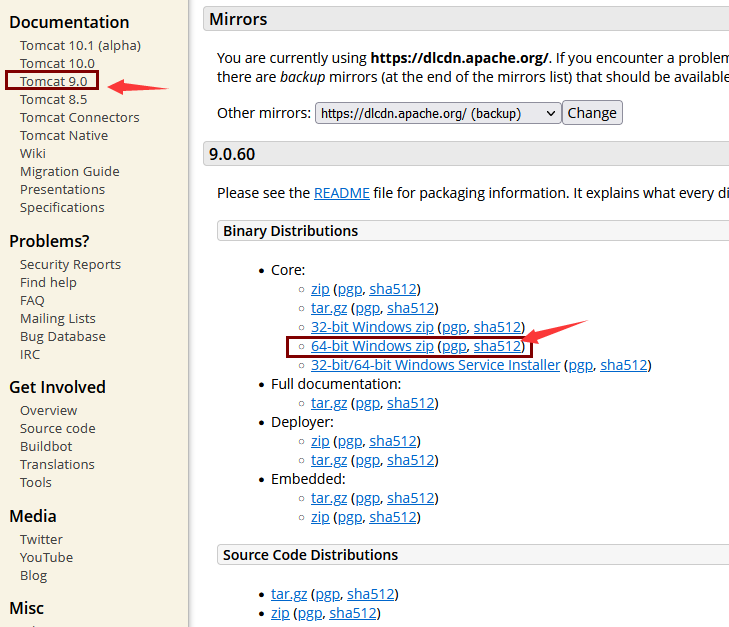Screen dimensions: 729x627
Task: Click the Change mirror button
Action: [x=592, y=113]
